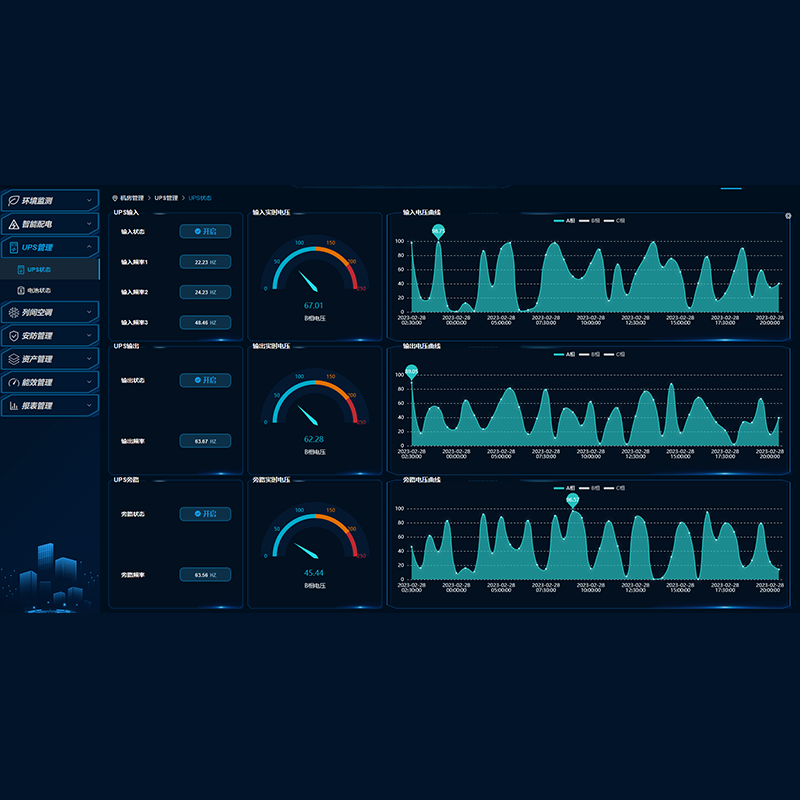Click the warning triangle icon for 智能配电
Viewport: 800px width, 800px height.
(13, 224)
